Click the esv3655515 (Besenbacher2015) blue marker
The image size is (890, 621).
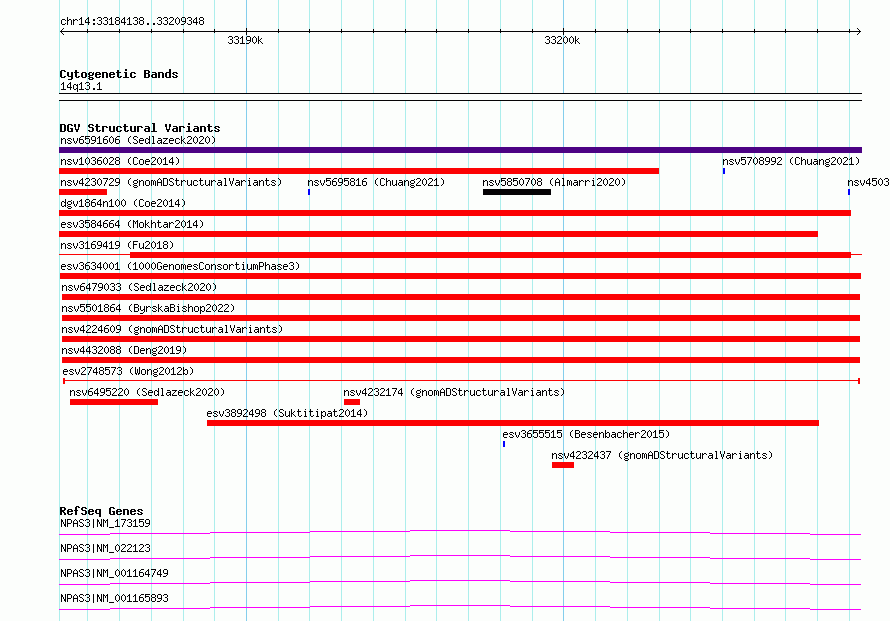(x=503, y=444)
